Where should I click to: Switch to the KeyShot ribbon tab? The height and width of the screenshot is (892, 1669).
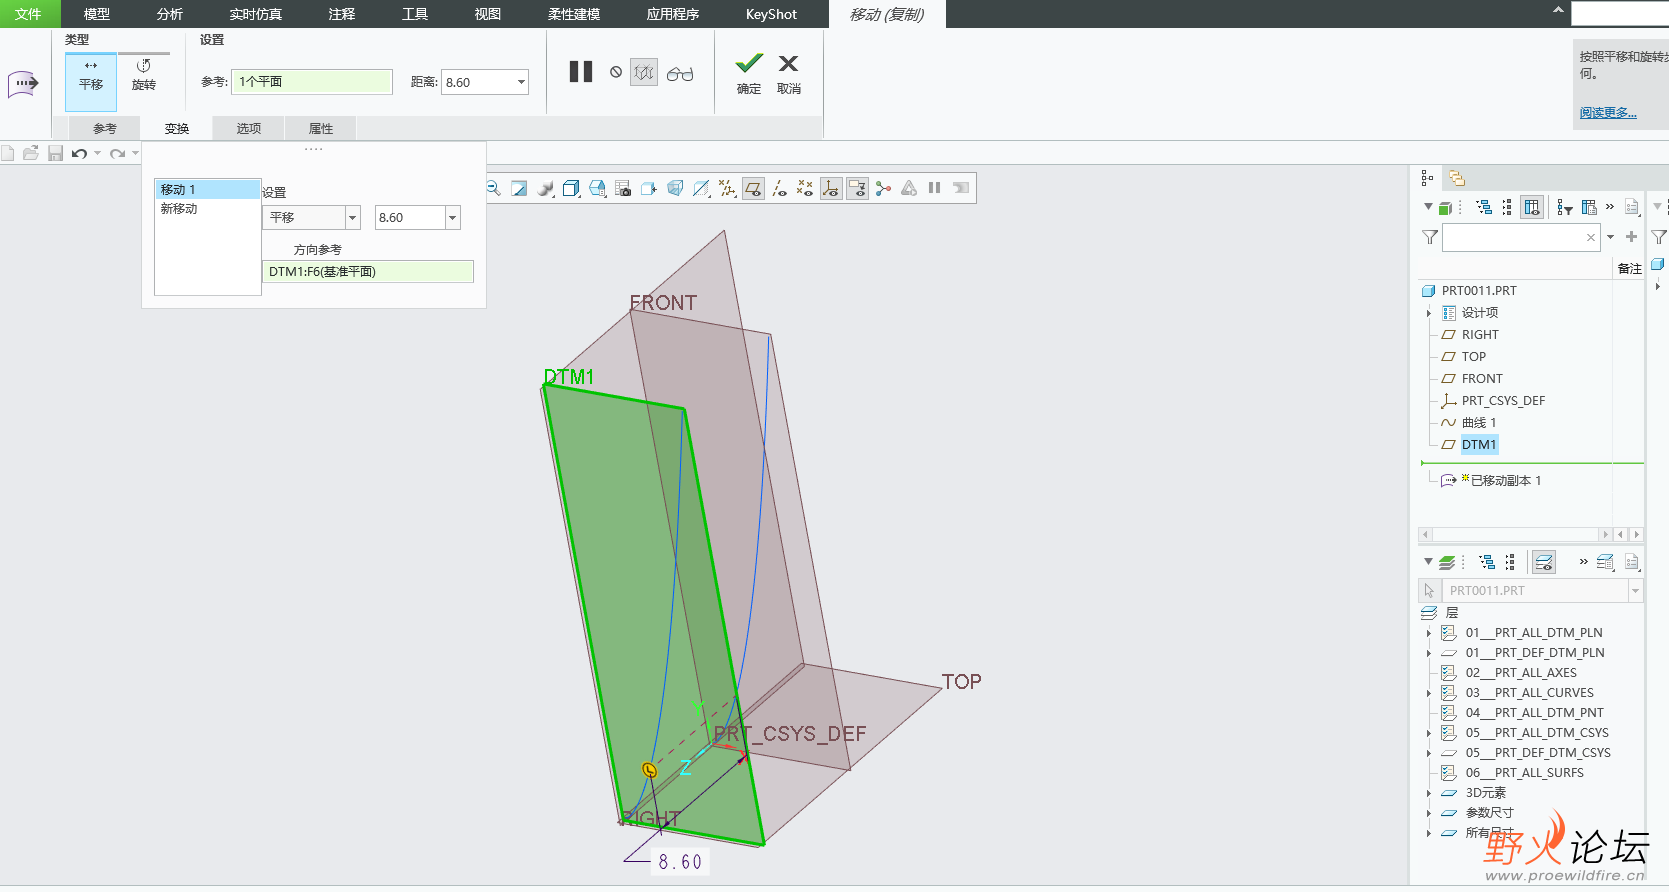point(771,14)
